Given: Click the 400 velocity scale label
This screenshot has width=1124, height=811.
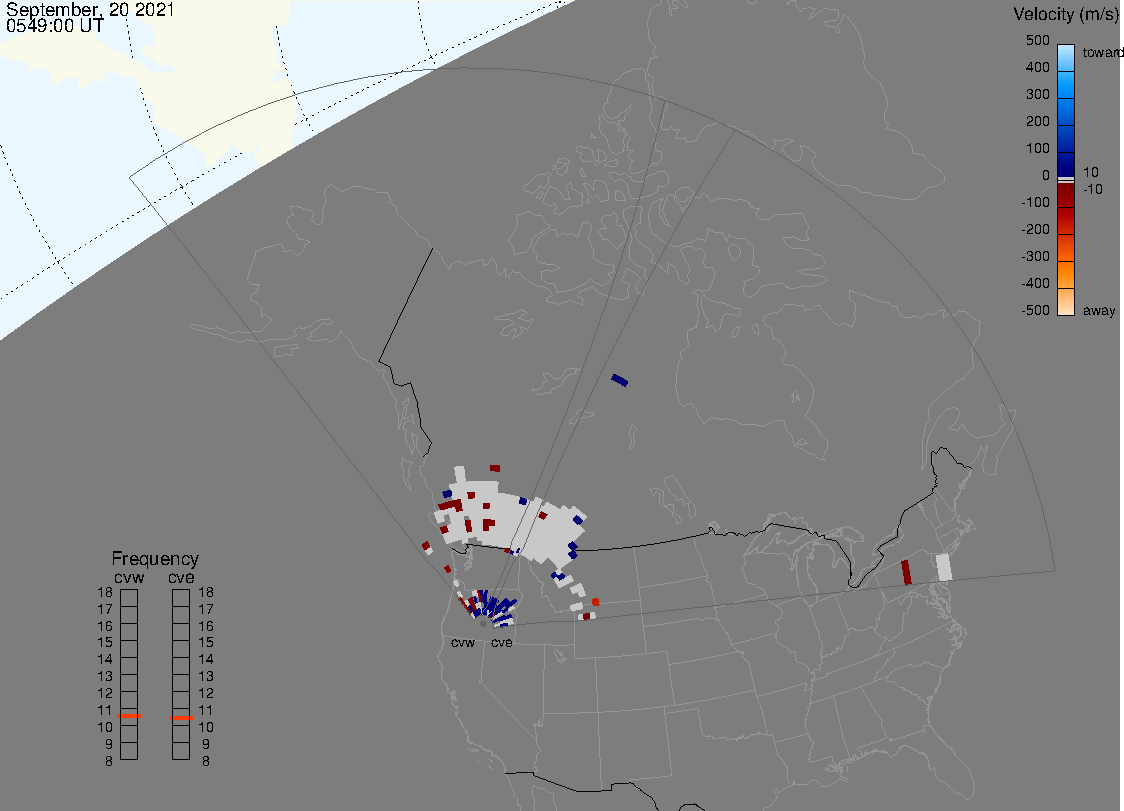Looking at the screenshot, I should coord(1037,67).
